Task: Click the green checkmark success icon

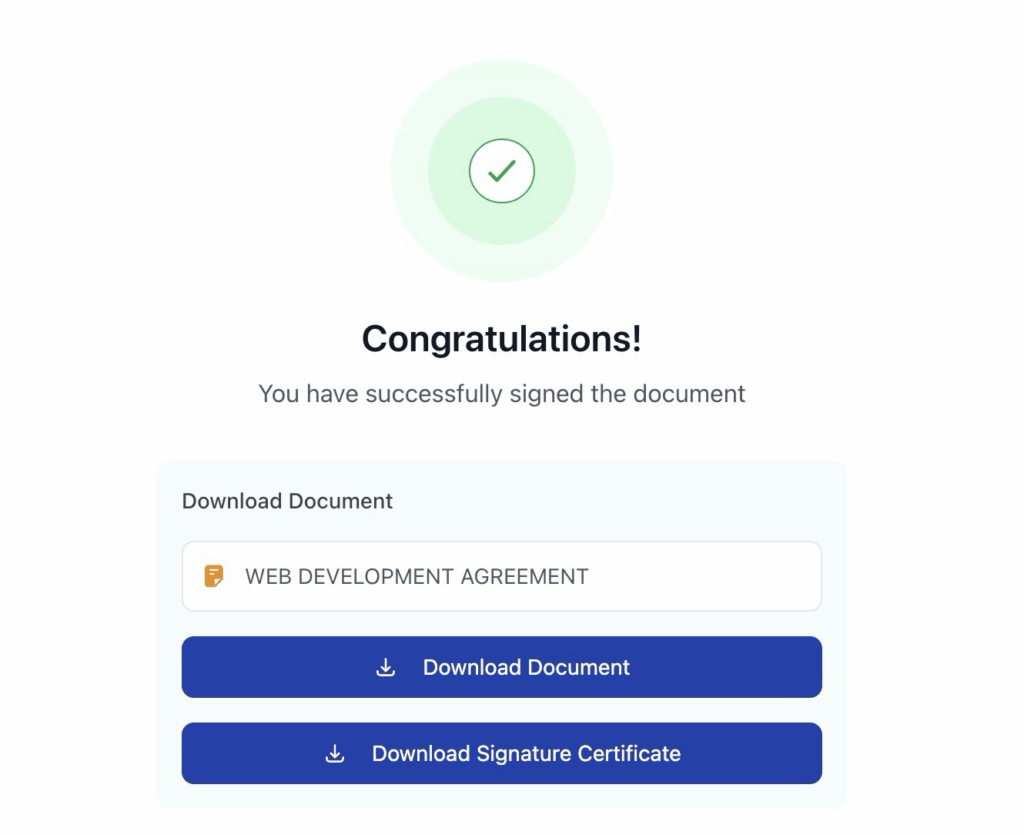Action: pyautogui.click(x=502, y=171)
